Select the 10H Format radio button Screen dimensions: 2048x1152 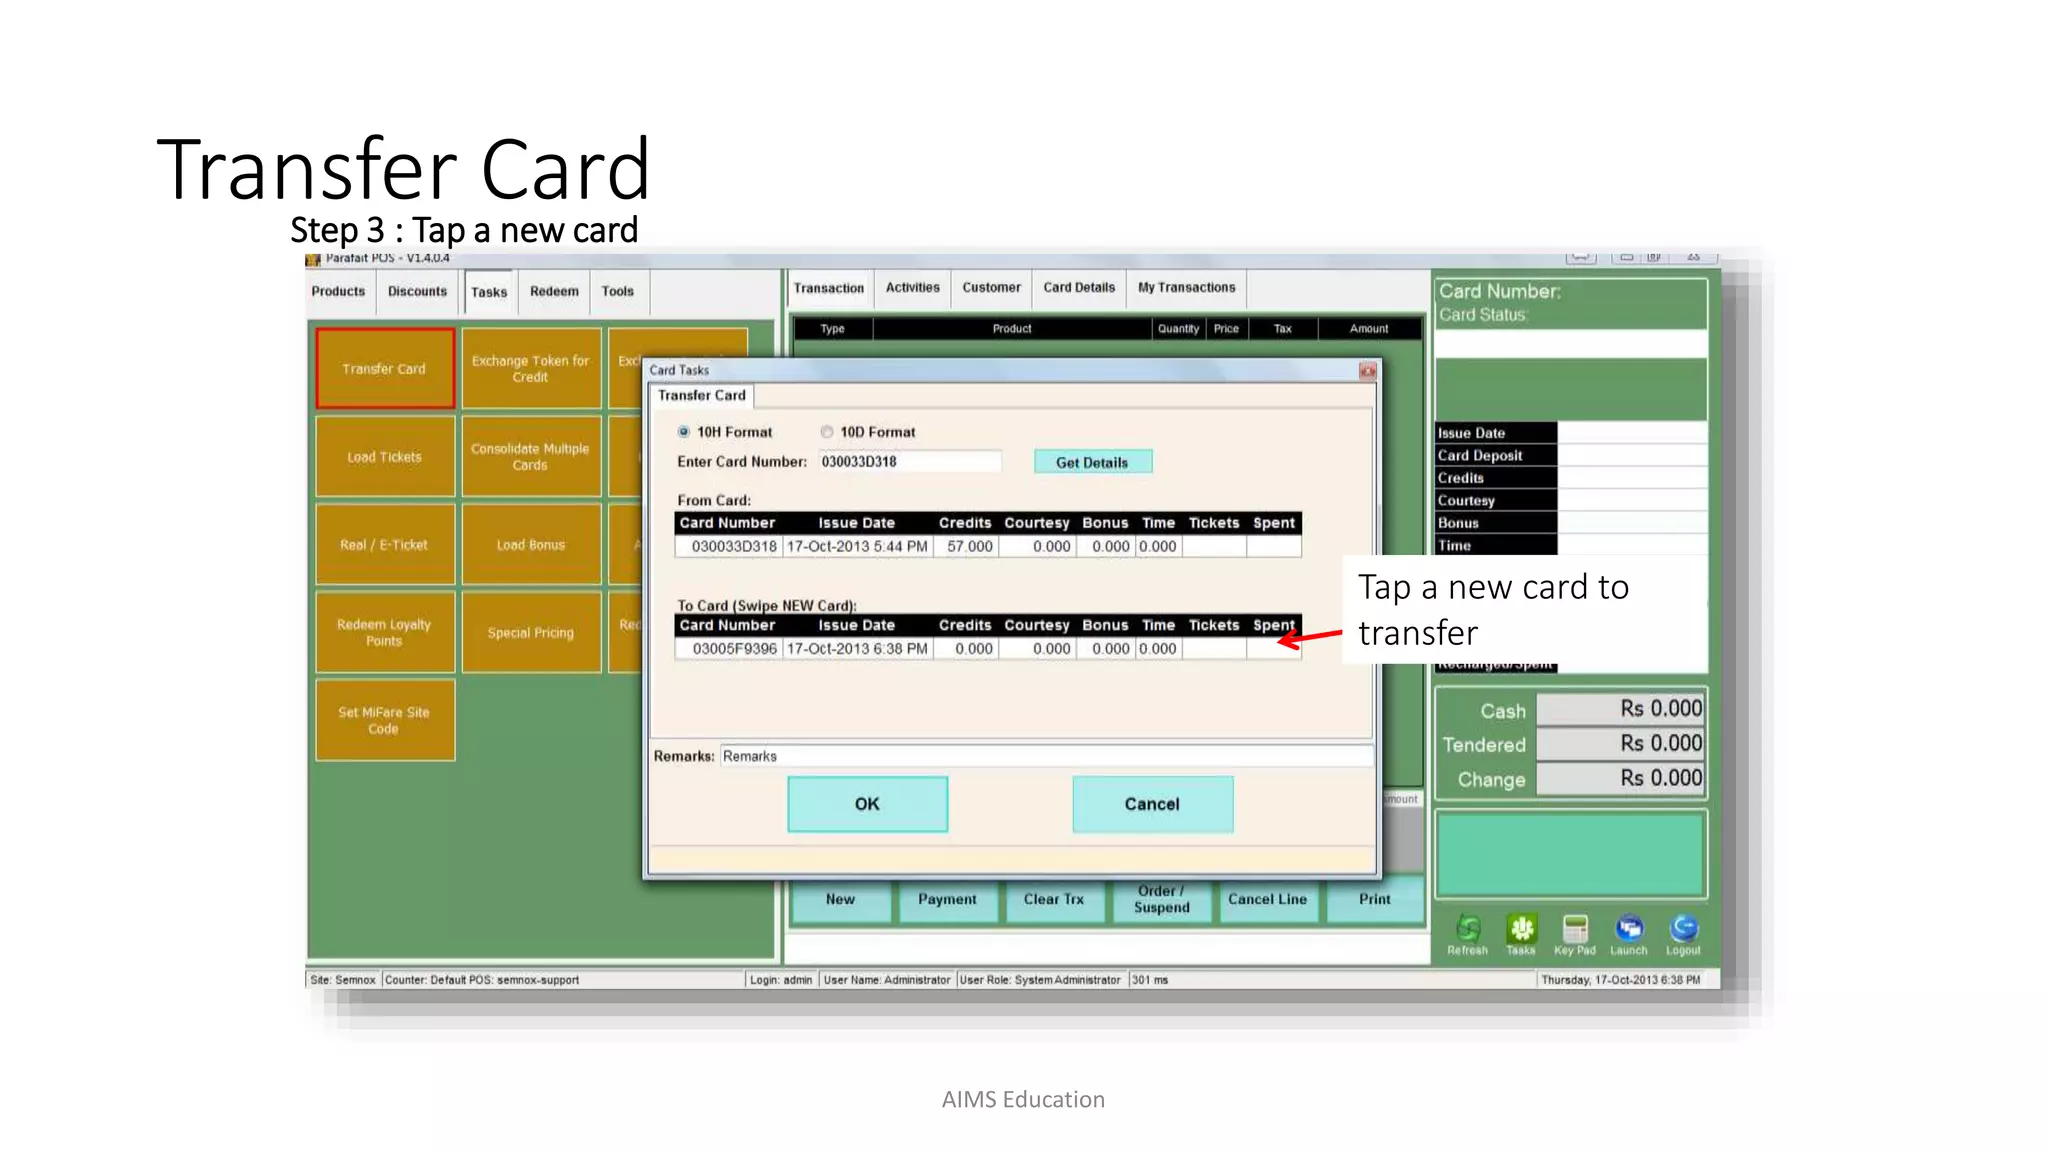tap(684, 432)
